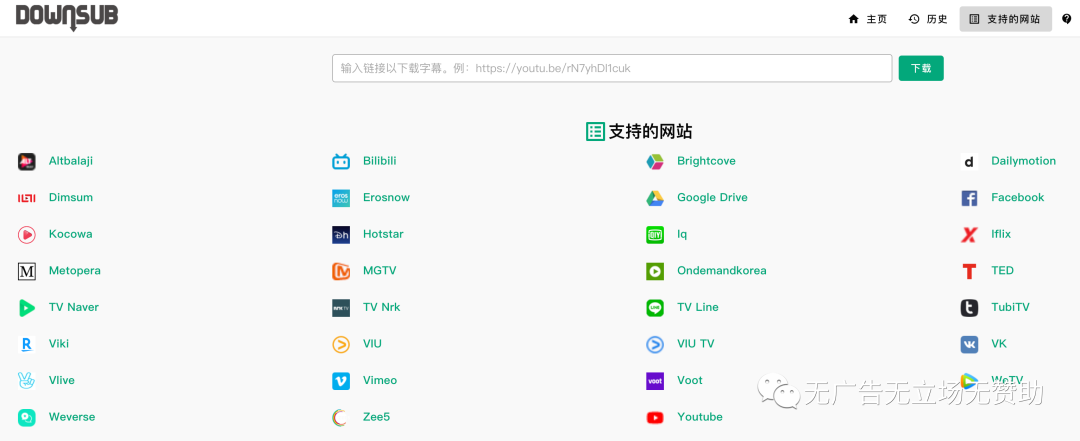1080x441 pixels.
Task: Click the Brightcove logo icon
Action: click(x=655, y=161)
